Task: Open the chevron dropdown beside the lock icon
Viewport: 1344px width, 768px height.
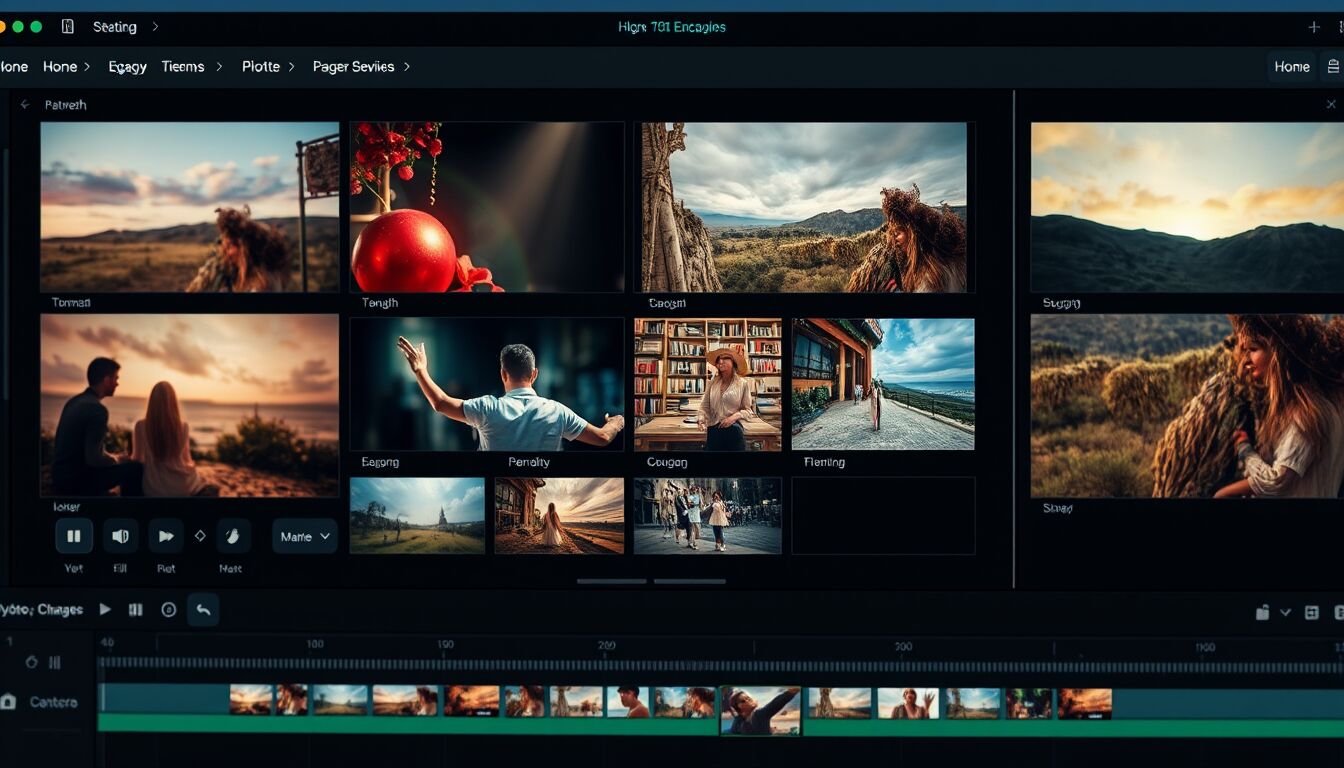Action: tap(1285, 613)
